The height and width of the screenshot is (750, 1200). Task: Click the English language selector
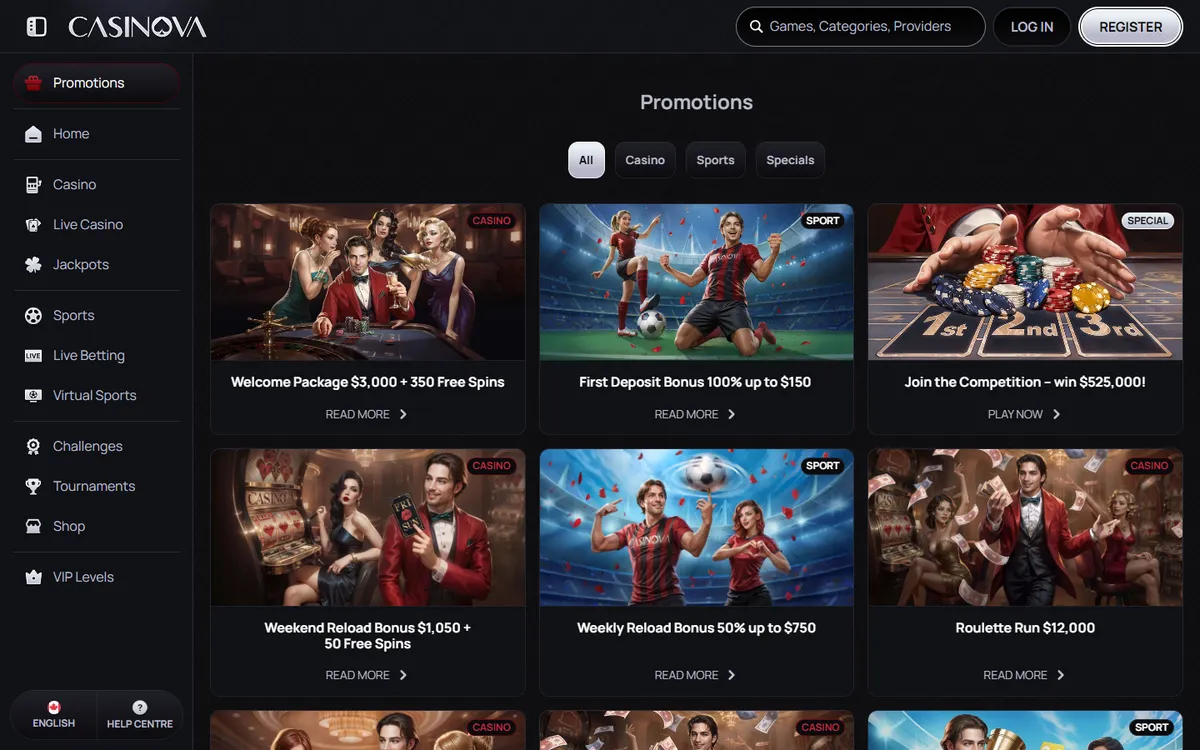pos(54,715)
